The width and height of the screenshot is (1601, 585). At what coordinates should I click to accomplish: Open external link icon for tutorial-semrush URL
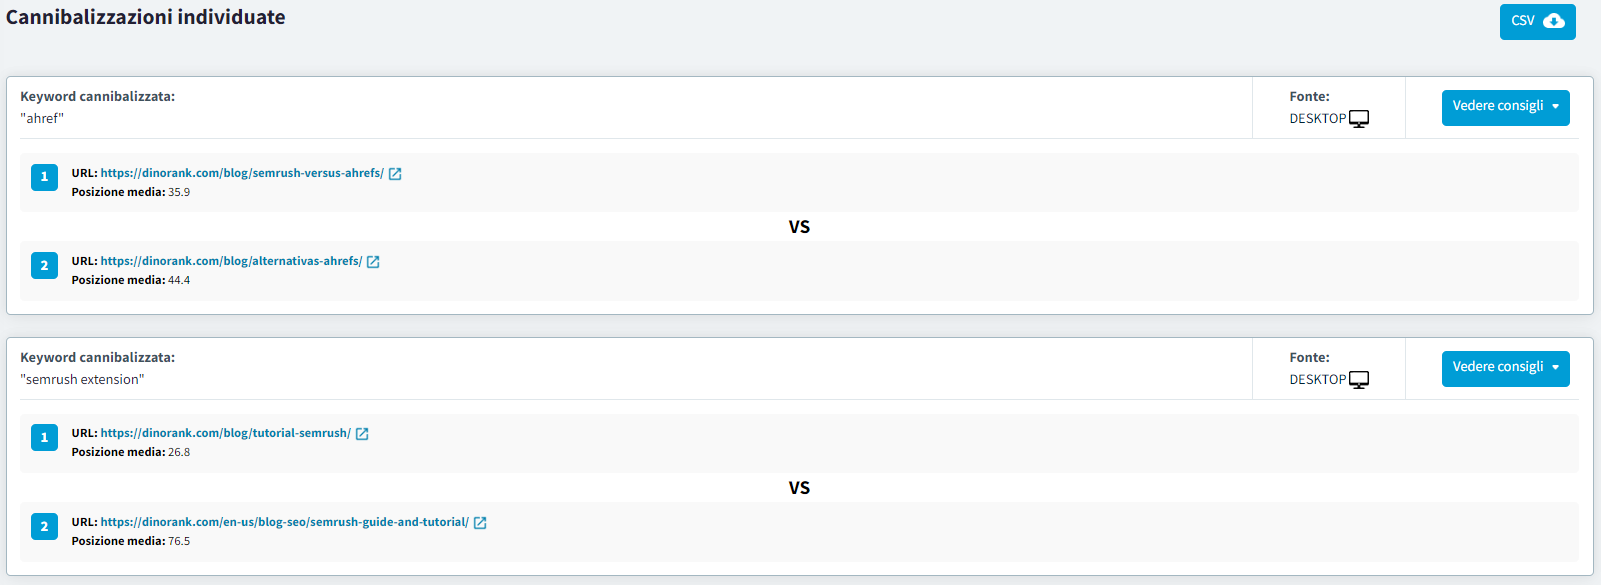pos(362,434)
